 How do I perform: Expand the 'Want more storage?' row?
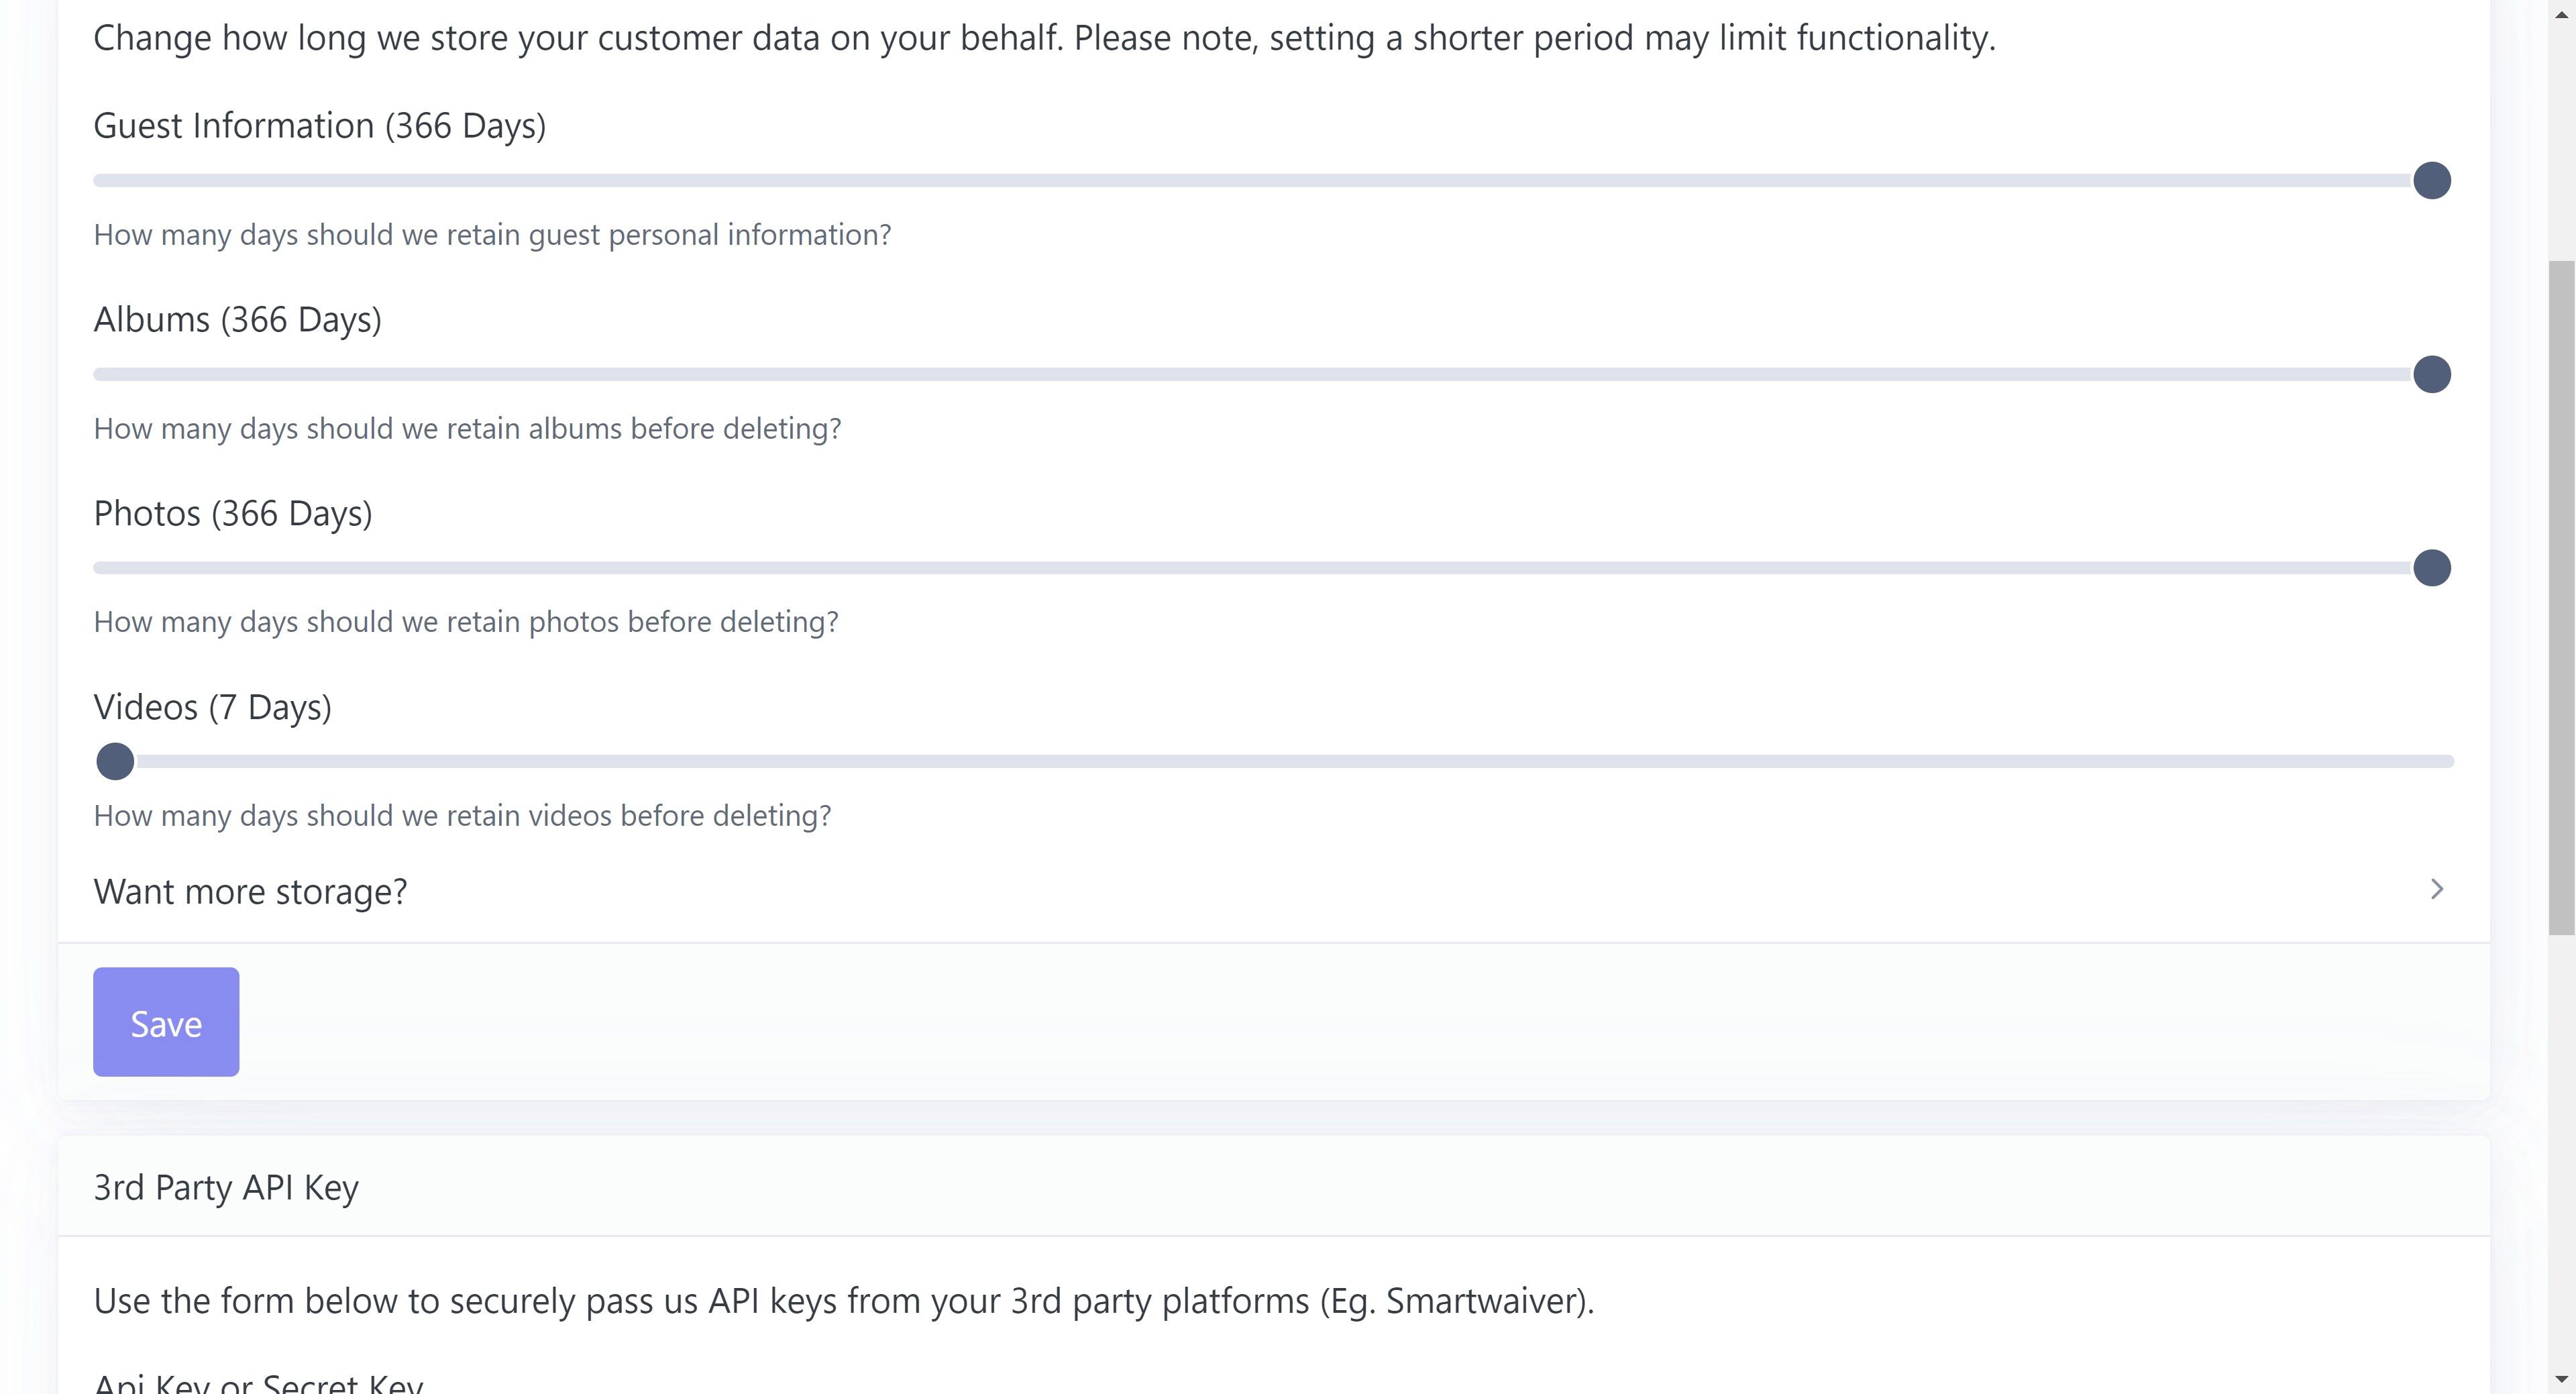click(x=250, y=891)
